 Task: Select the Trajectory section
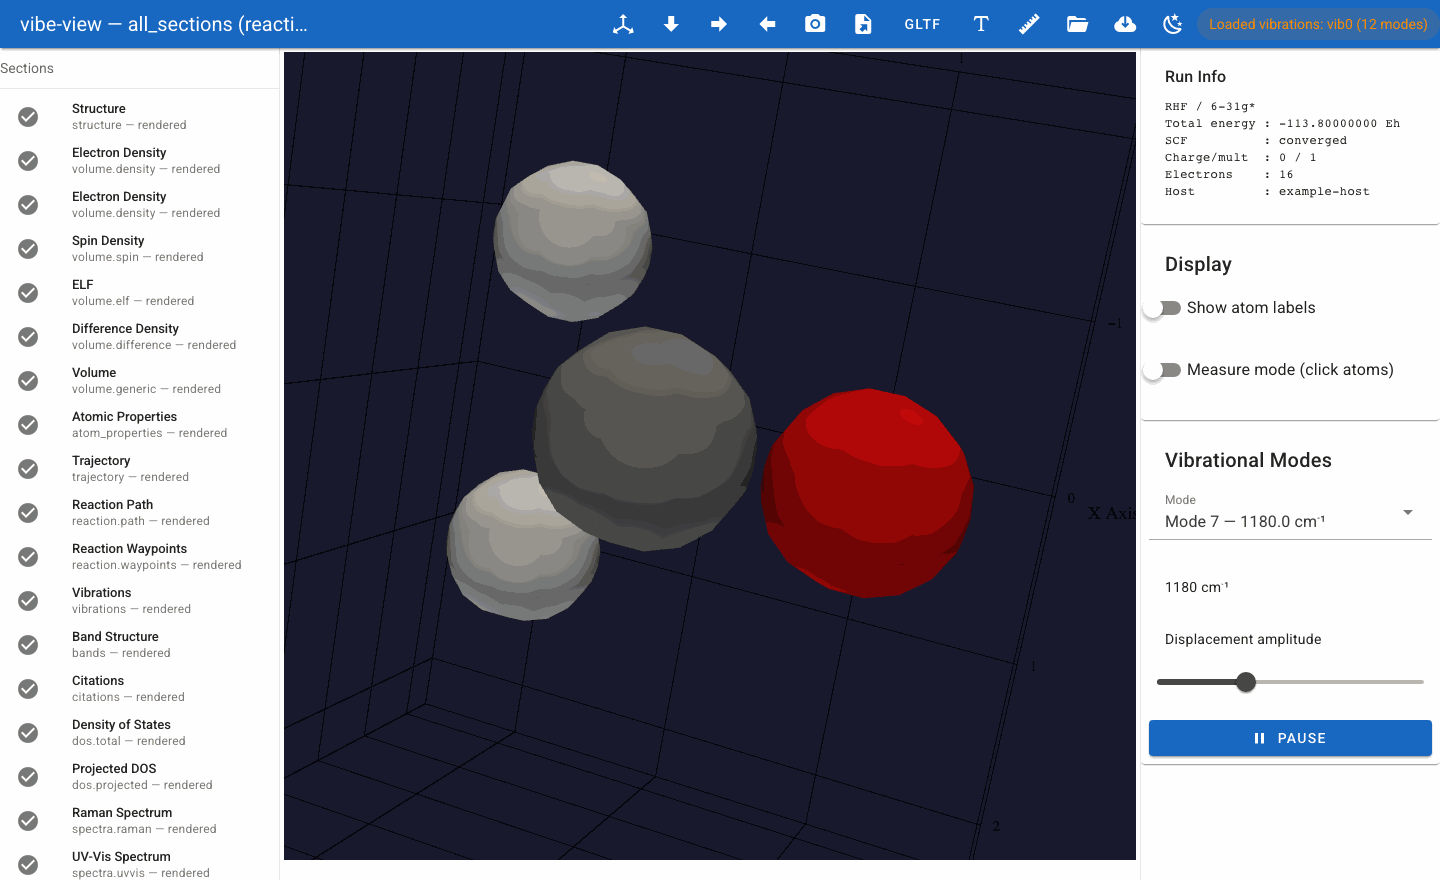tap(139, 469)
